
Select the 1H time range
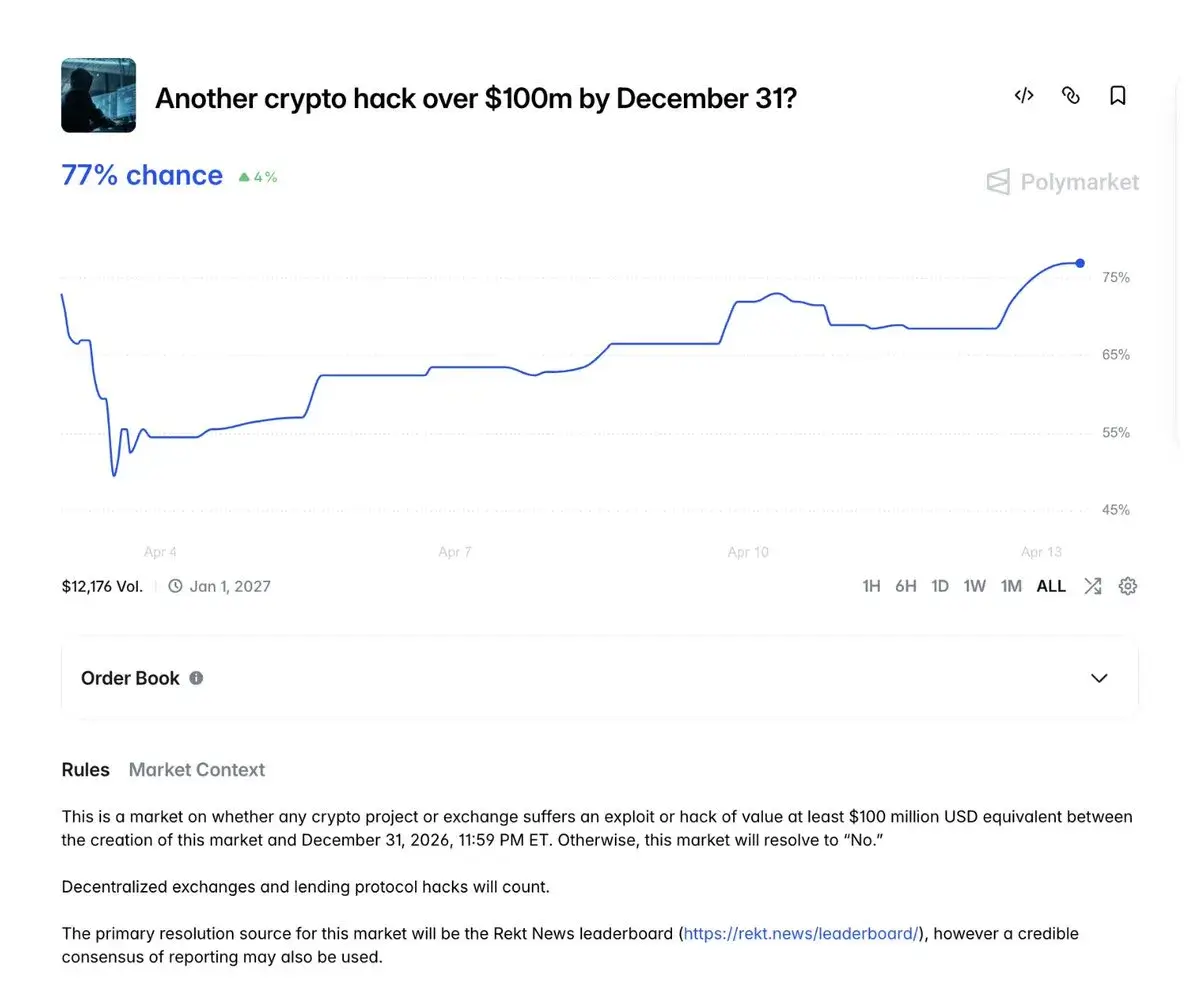[x=871, y=586]
